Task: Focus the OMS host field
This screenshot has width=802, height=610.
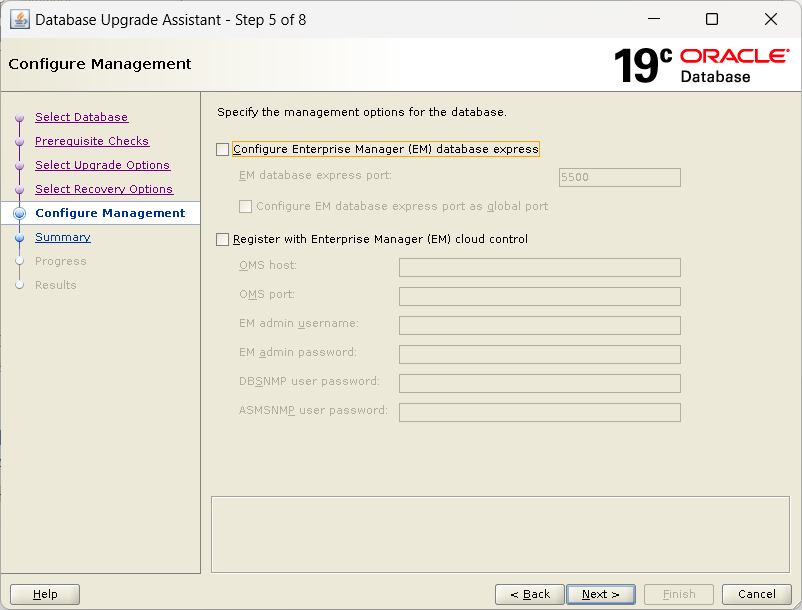Action: coord(540,267)
